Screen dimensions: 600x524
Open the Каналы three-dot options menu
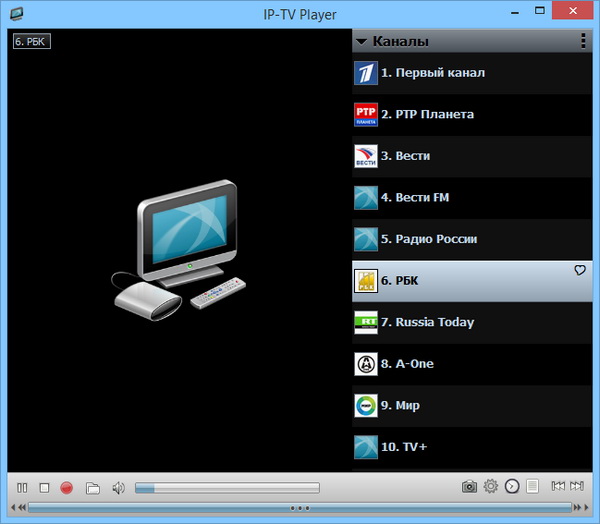[584, 42]
